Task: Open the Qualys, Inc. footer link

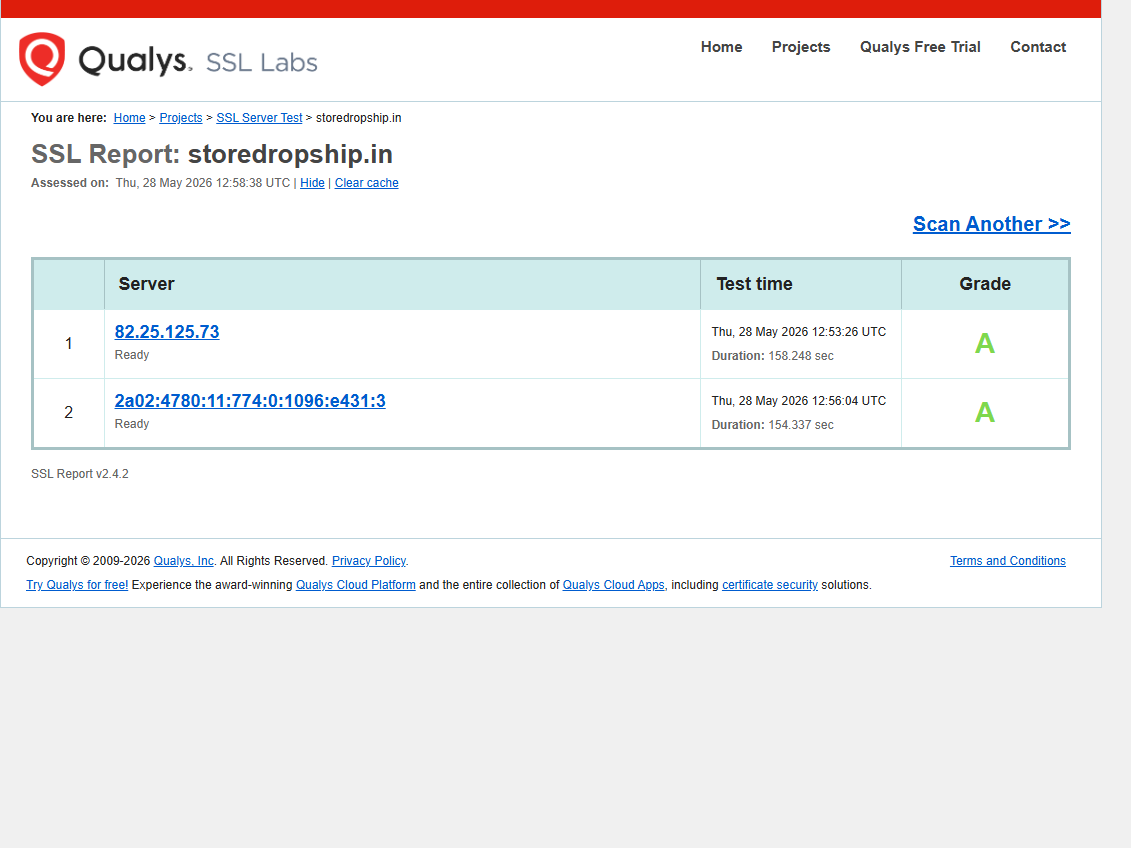Action: 184,561
